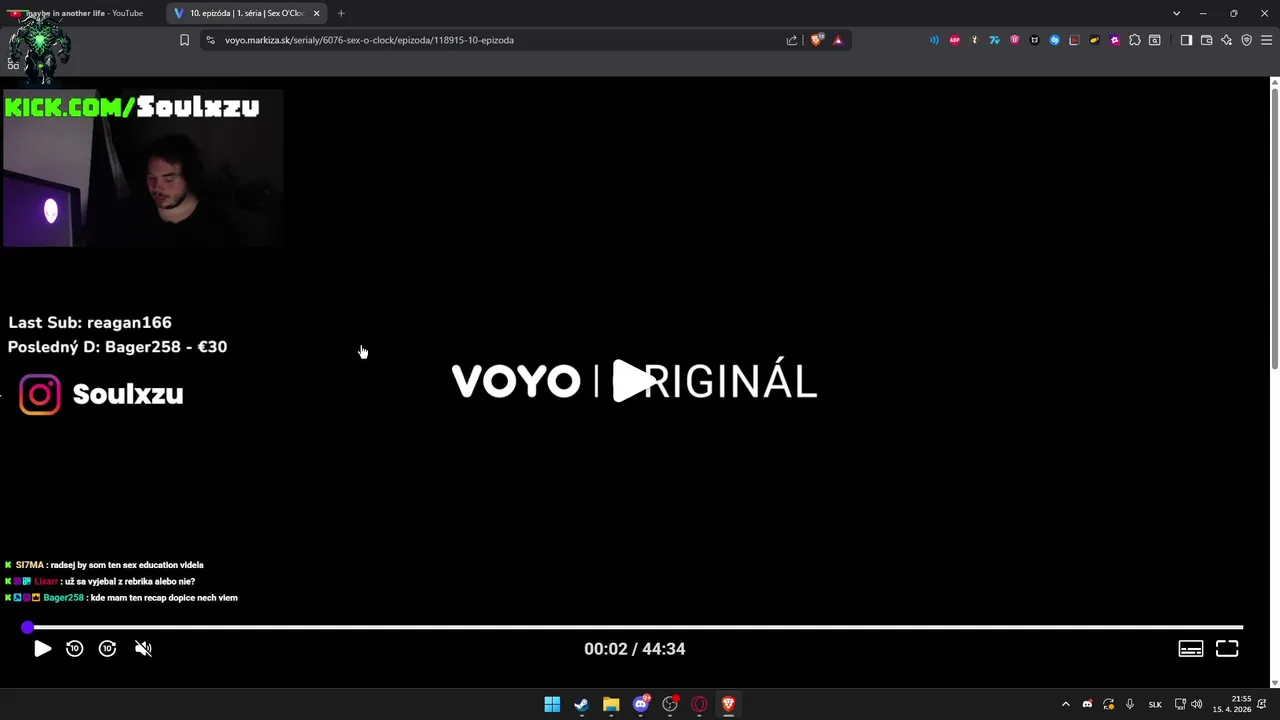Open File Explorer from the taskbar
The width and height of the screenshot is (1280, 720).
click(x=611, y=704)
